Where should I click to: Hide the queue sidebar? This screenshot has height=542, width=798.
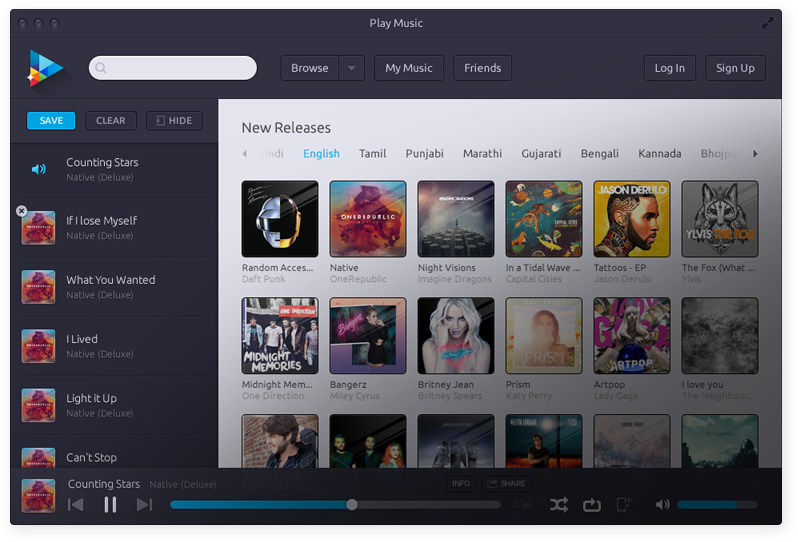coord(174,121)
